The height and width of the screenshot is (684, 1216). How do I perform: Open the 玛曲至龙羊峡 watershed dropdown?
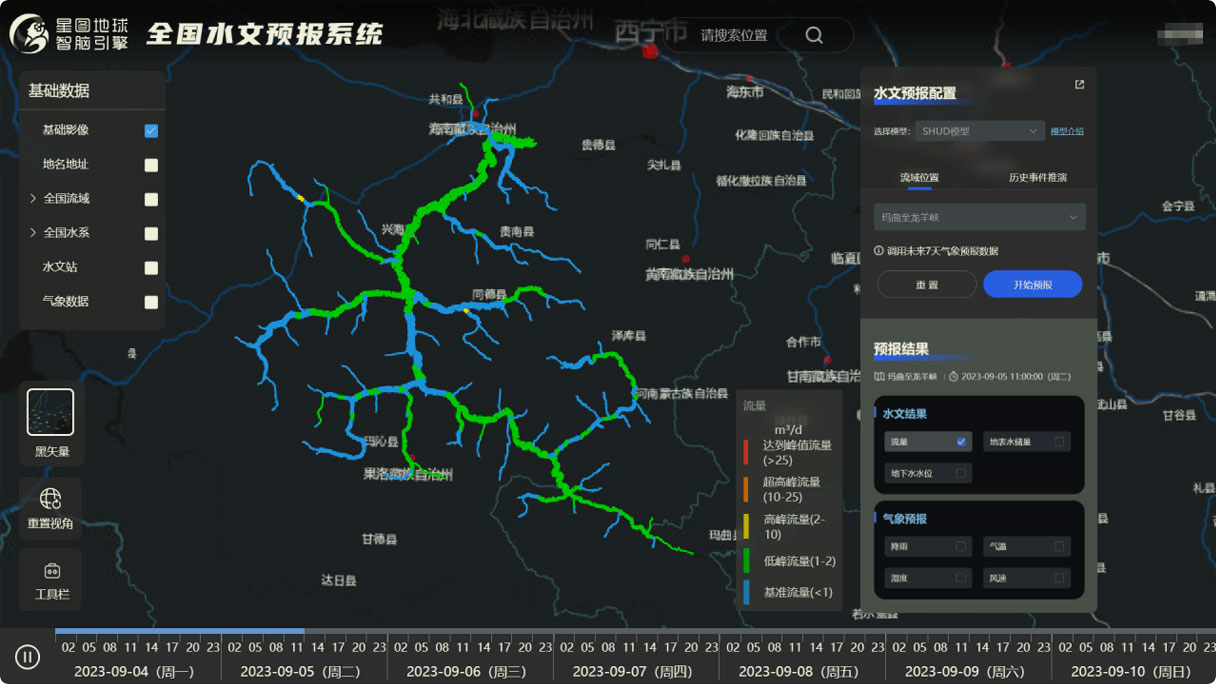point(978,217)
